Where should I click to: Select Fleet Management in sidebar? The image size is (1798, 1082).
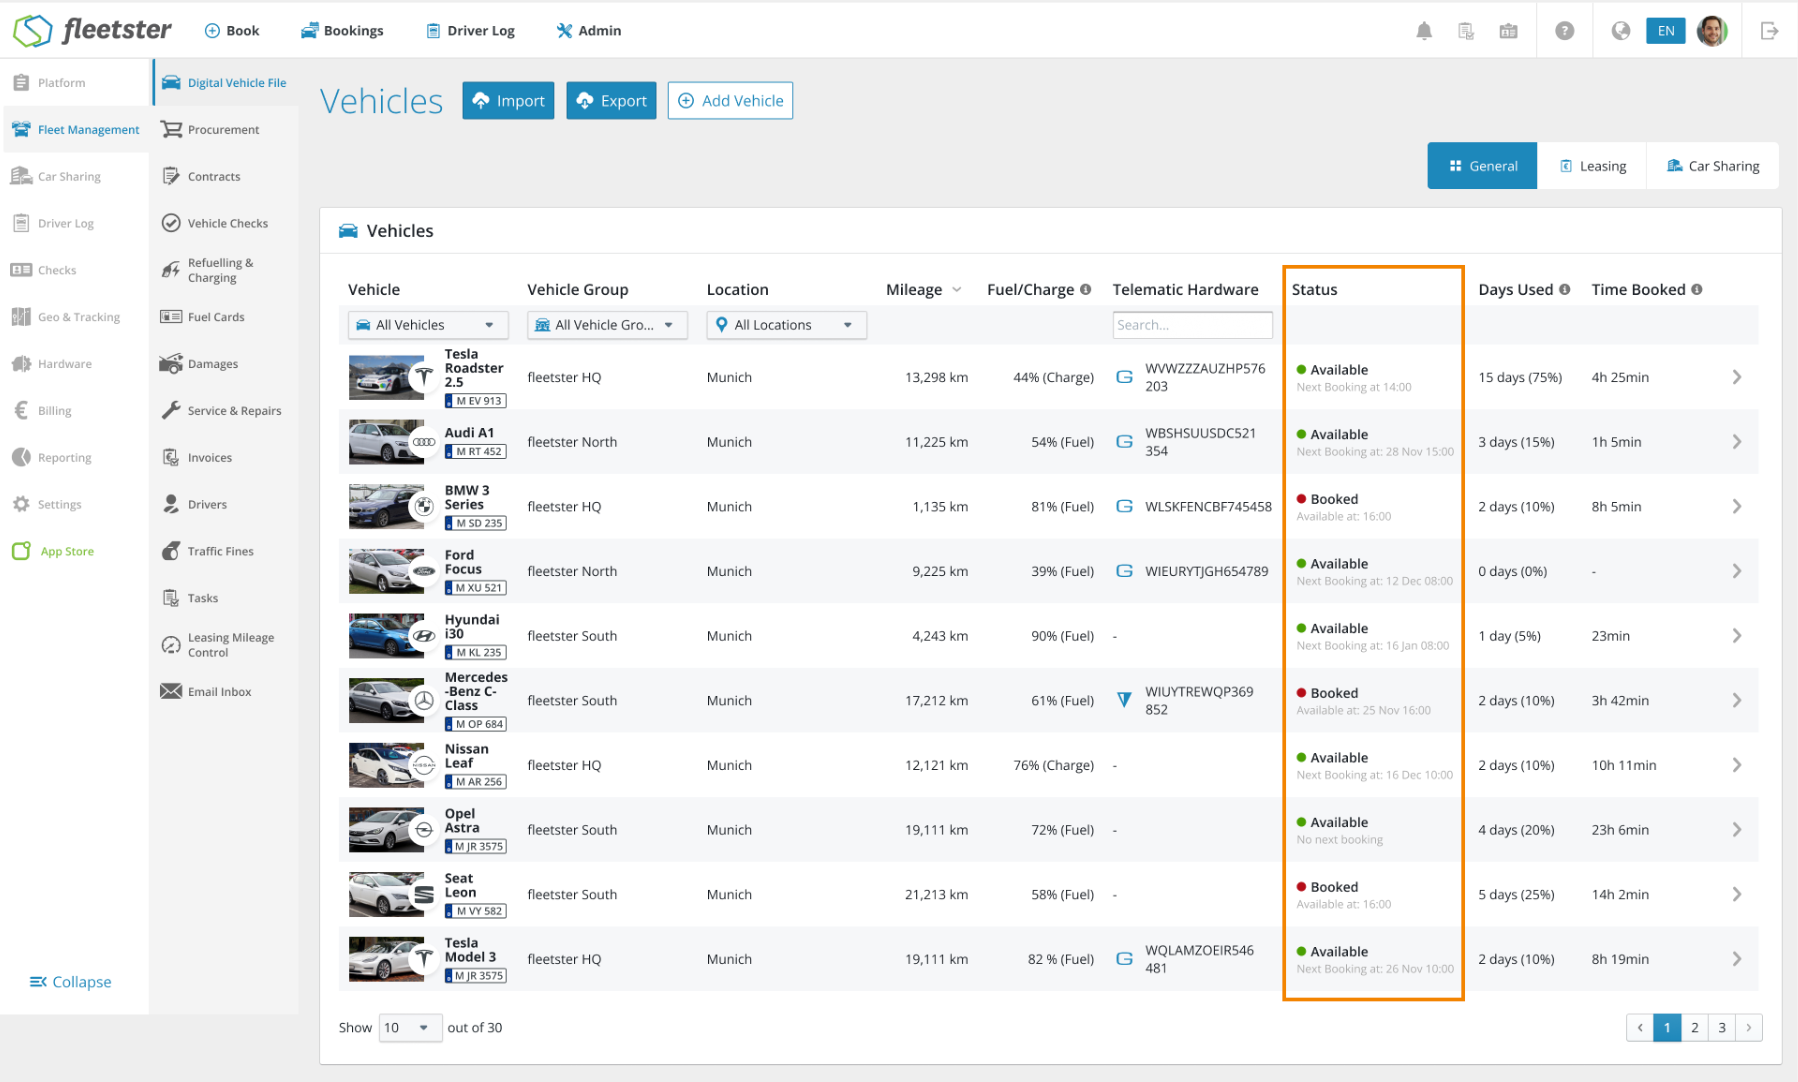click(76, 130)
